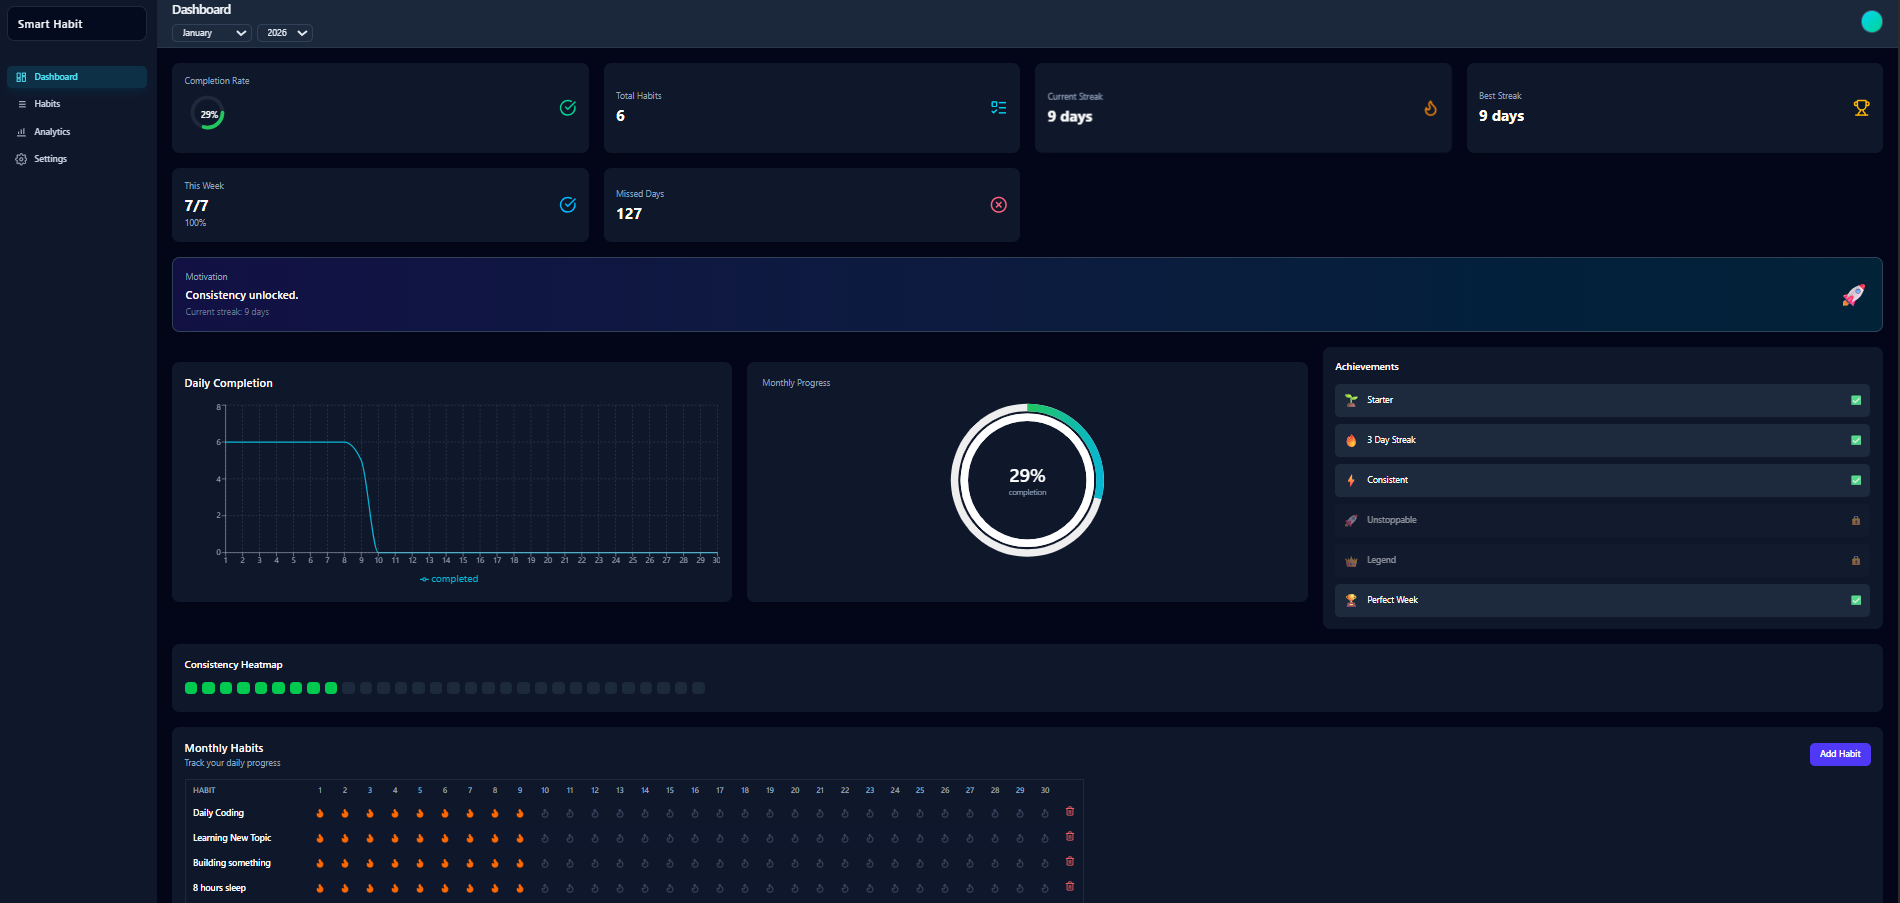Screen dimensions: 1900x903
Task: Select first green square in Consistency Heatmap
Action: coord(191,688)
